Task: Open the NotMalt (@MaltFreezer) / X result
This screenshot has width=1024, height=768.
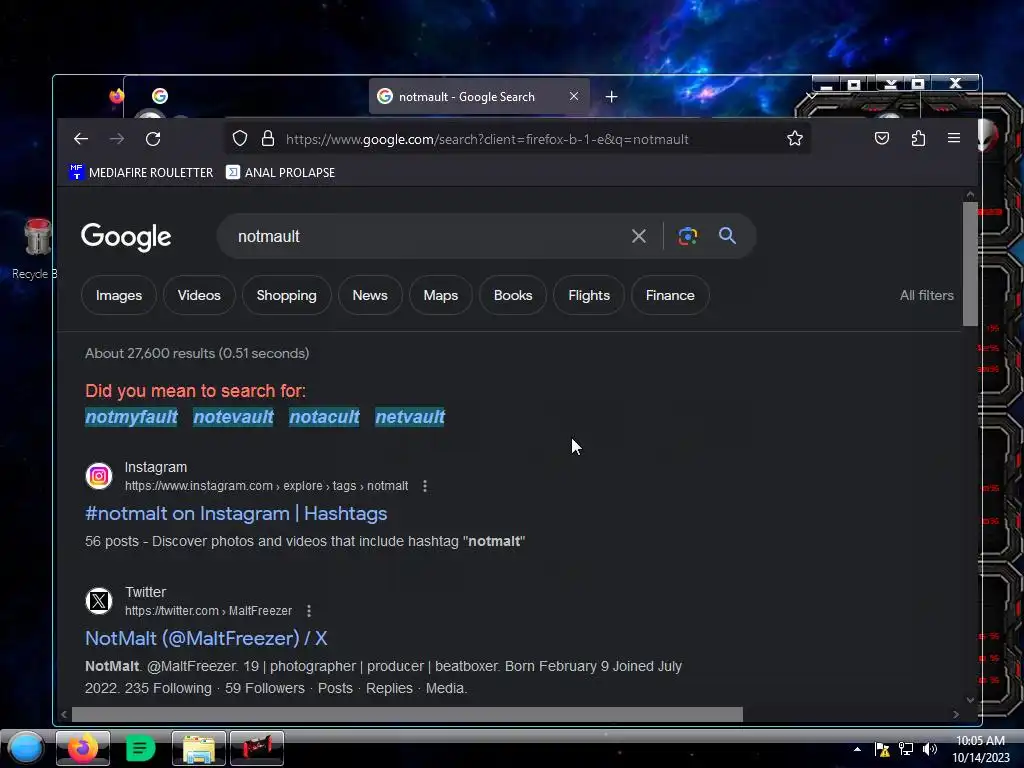Action: [206, 638]
